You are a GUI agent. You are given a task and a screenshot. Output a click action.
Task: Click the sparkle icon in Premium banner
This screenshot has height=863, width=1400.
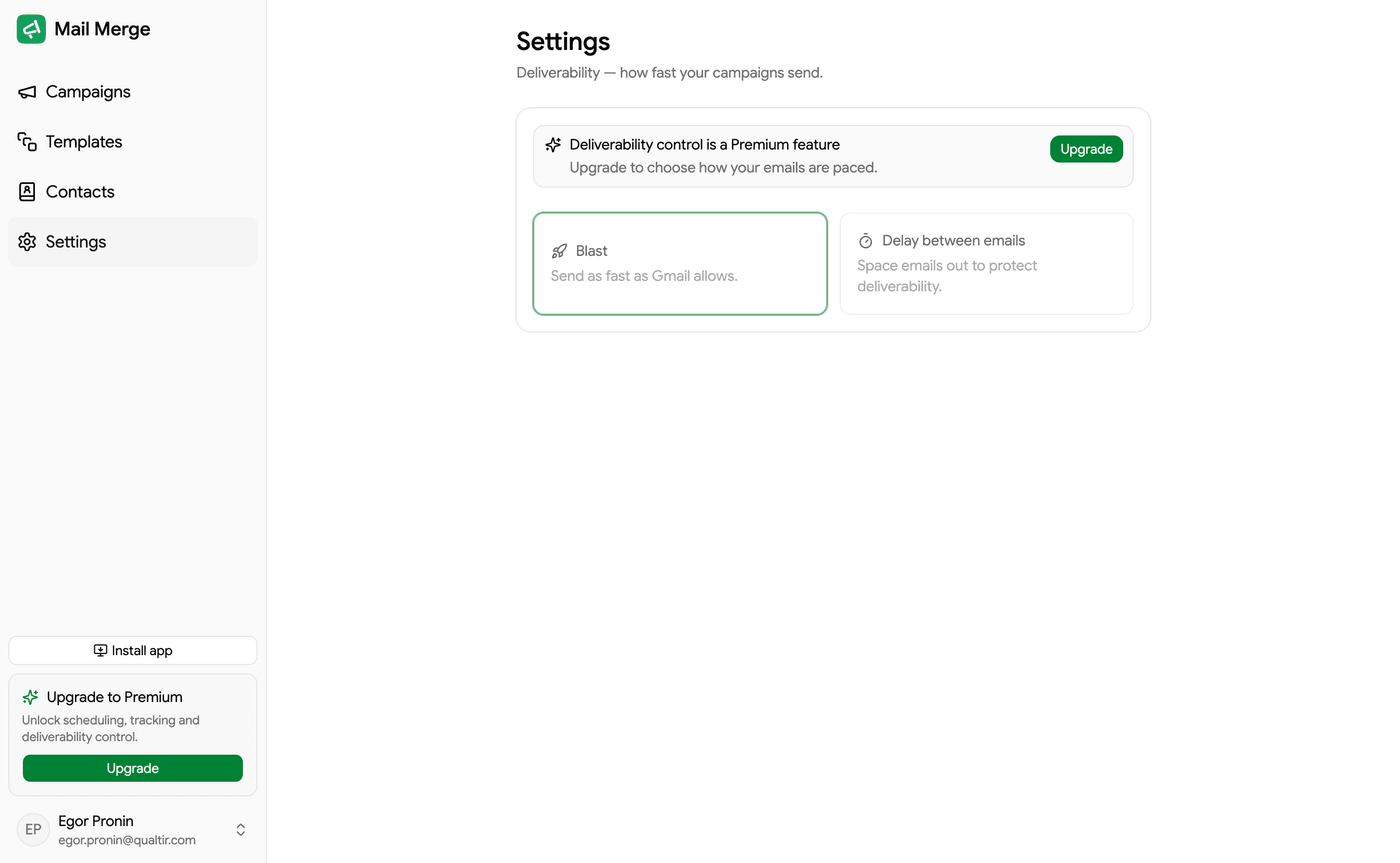553,145
